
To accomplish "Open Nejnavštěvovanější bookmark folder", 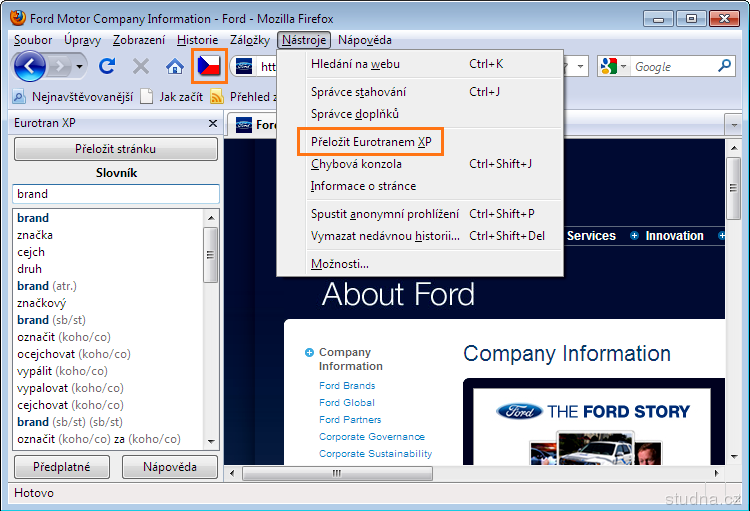I will click(73, 97).
